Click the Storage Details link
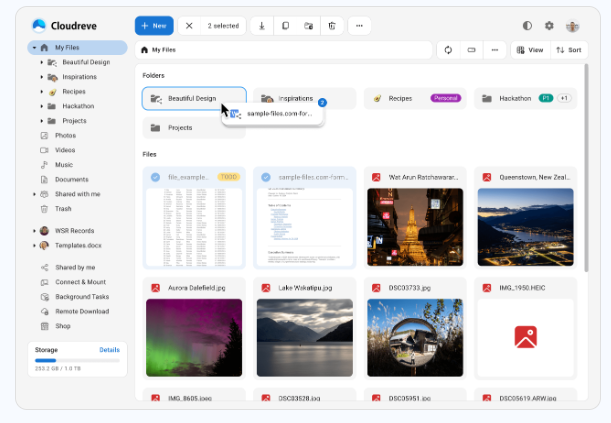This screenshot has height=423, width=611. (x=109, y=350)
